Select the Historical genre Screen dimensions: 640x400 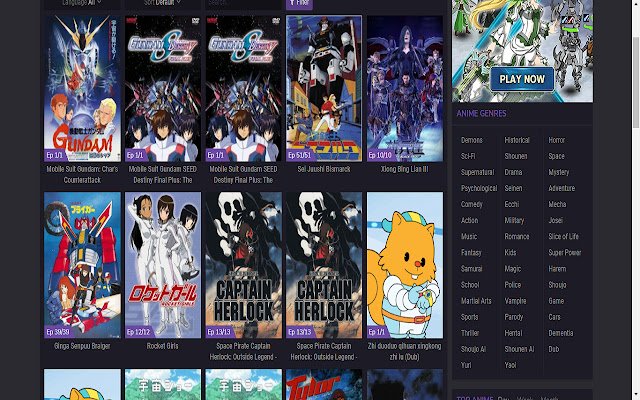pos(517,140)
